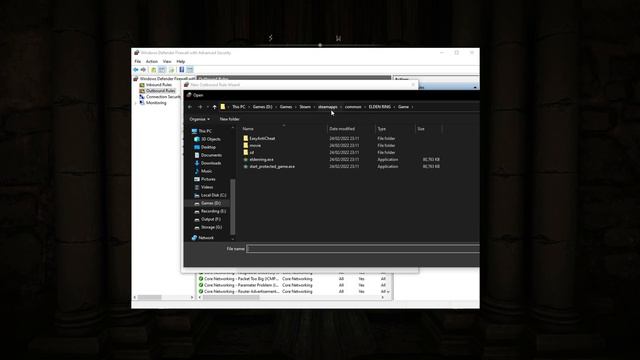Click the blue Back arrow in the Firewall toolbar
The width and height of the screenshot is (640, 360).
tap(136, 70)
